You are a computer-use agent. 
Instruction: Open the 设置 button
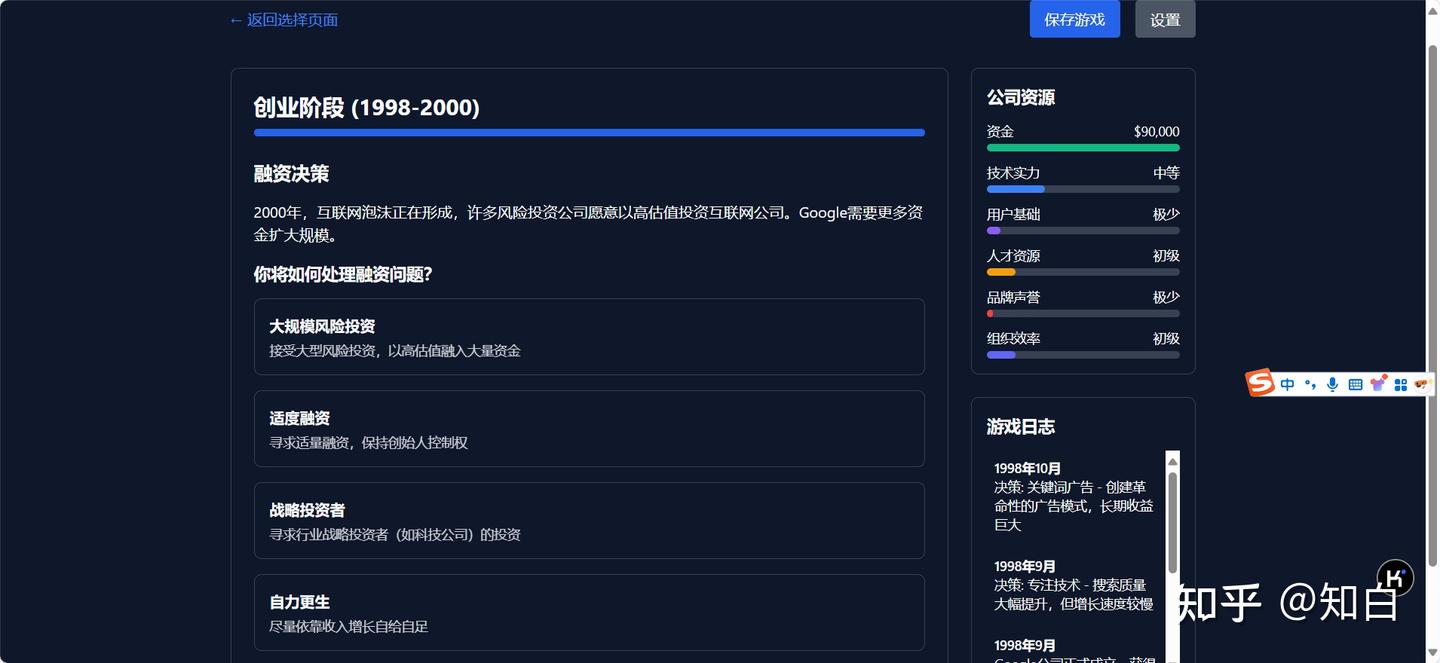(x=1165, y=19)
